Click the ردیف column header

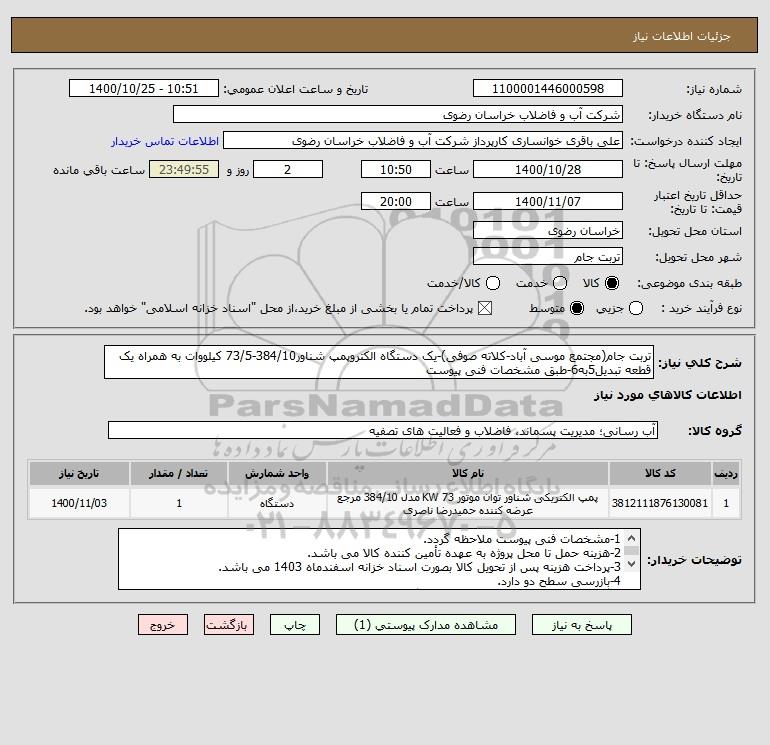pos(726,473)
